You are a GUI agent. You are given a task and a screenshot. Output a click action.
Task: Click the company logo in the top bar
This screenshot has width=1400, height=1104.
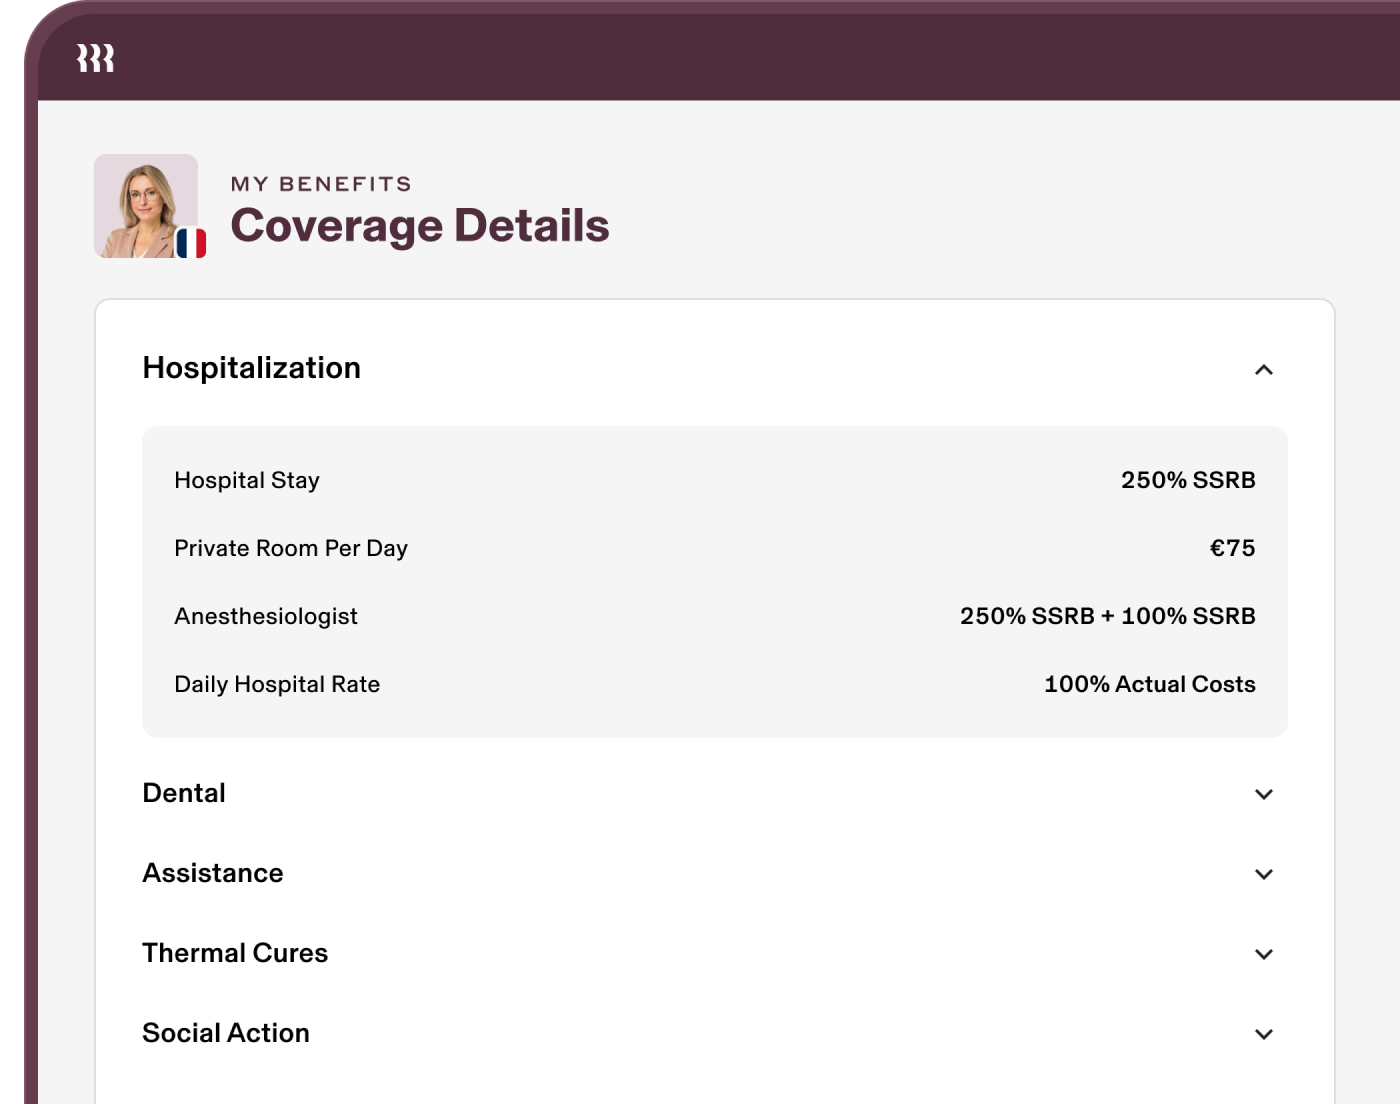pos(97,57)
